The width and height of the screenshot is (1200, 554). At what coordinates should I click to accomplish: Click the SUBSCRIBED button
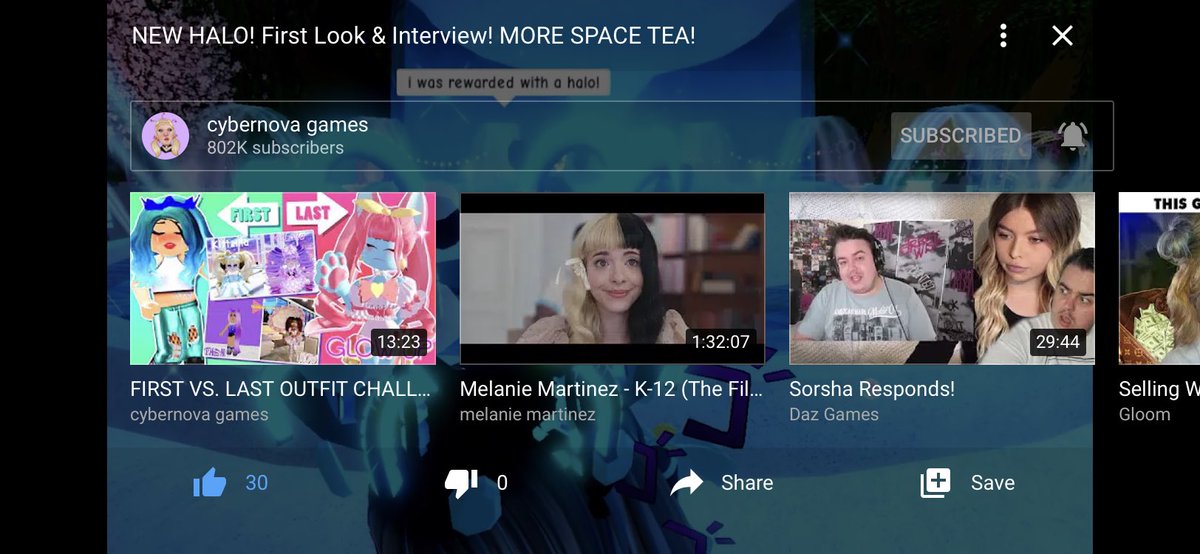(x=960, y=136)
